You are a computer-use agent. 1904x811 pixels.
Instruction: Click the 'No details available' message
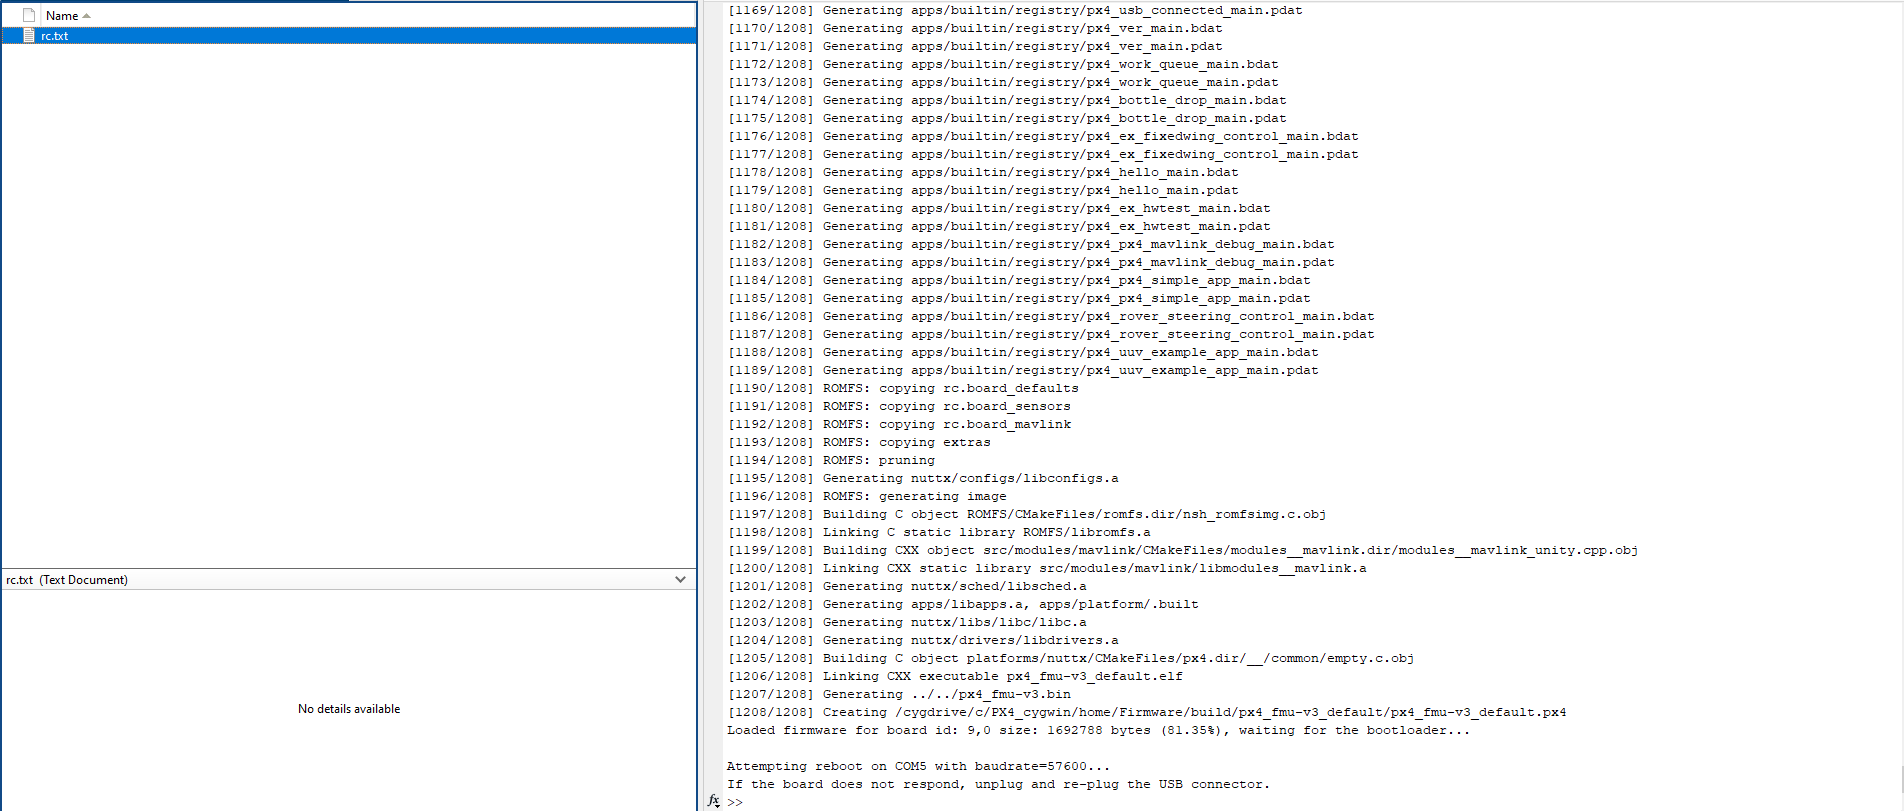click(x=349, y=709)
